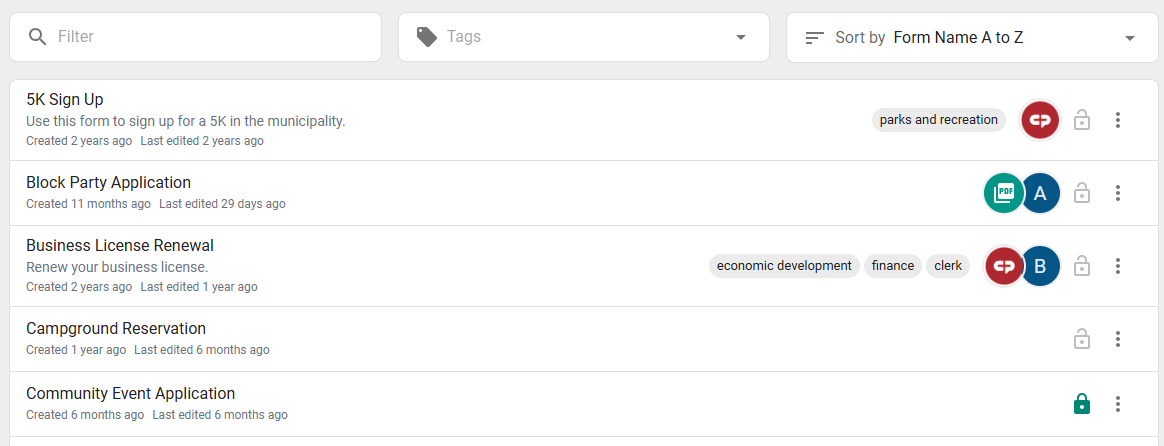Open the Business License Renewal form
The width and height of the screenshot is (1164, 446).
pyautogui.click(x=120, y=246)
